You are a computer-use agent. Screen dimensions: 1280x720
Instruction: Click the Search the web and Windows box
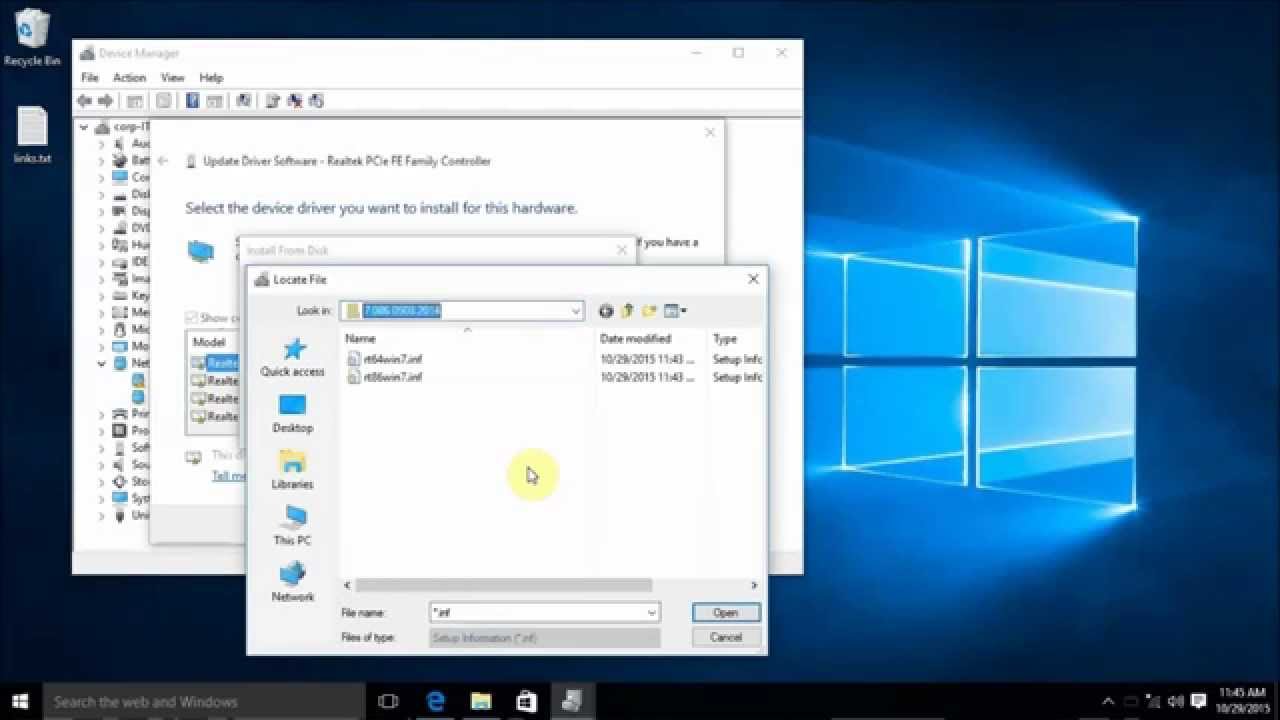point(203,701)
